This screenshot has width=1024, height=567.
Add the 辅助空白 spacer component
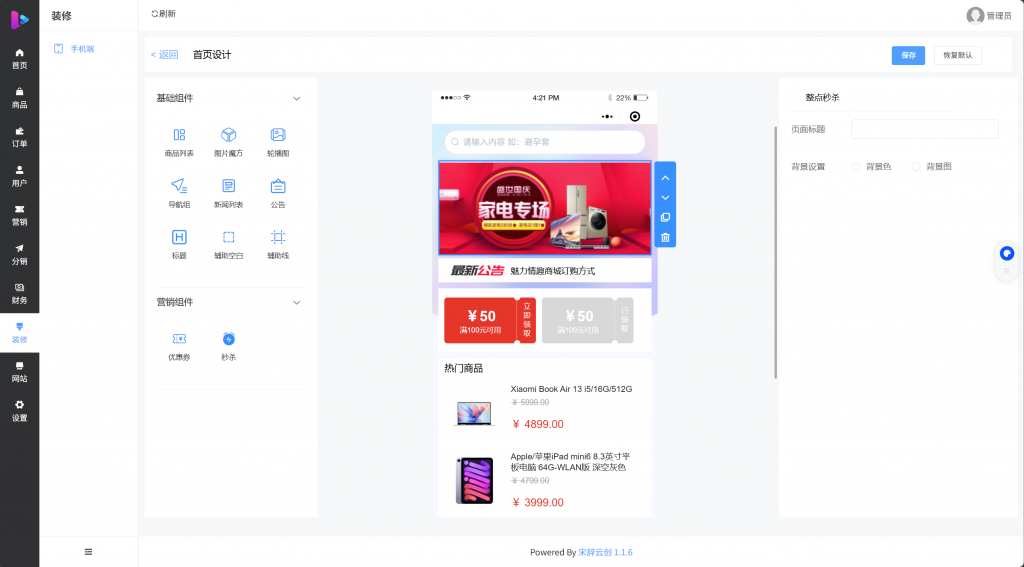[229, 244]
